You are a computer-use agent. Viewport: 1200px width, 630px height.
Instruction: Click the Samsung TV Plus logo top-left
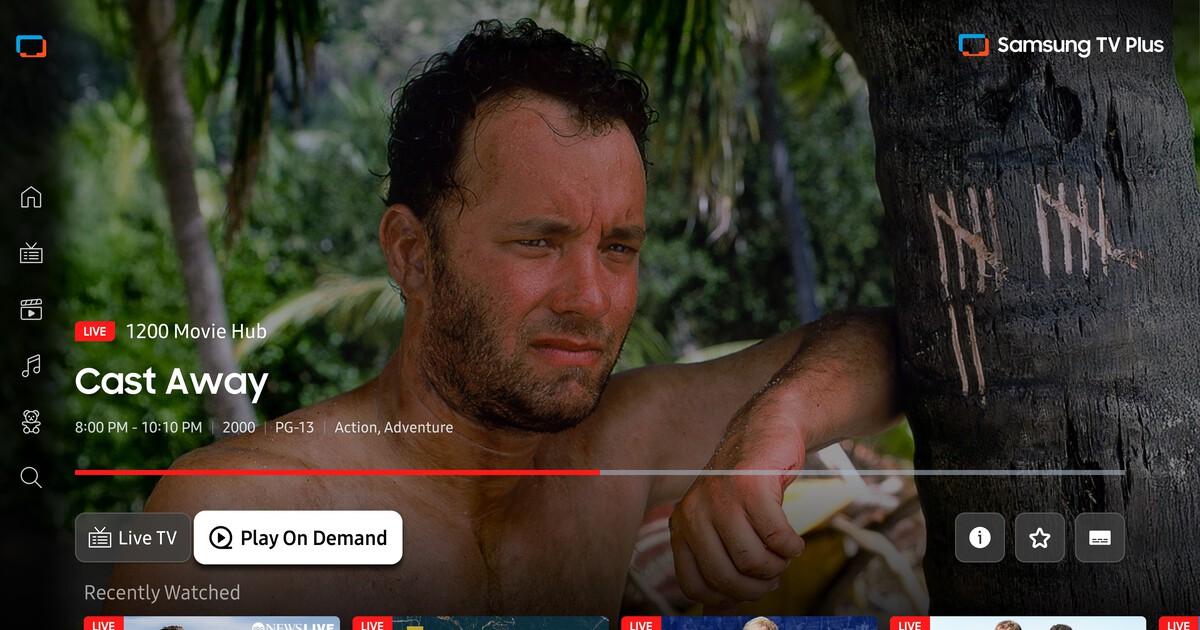[31, 46]
